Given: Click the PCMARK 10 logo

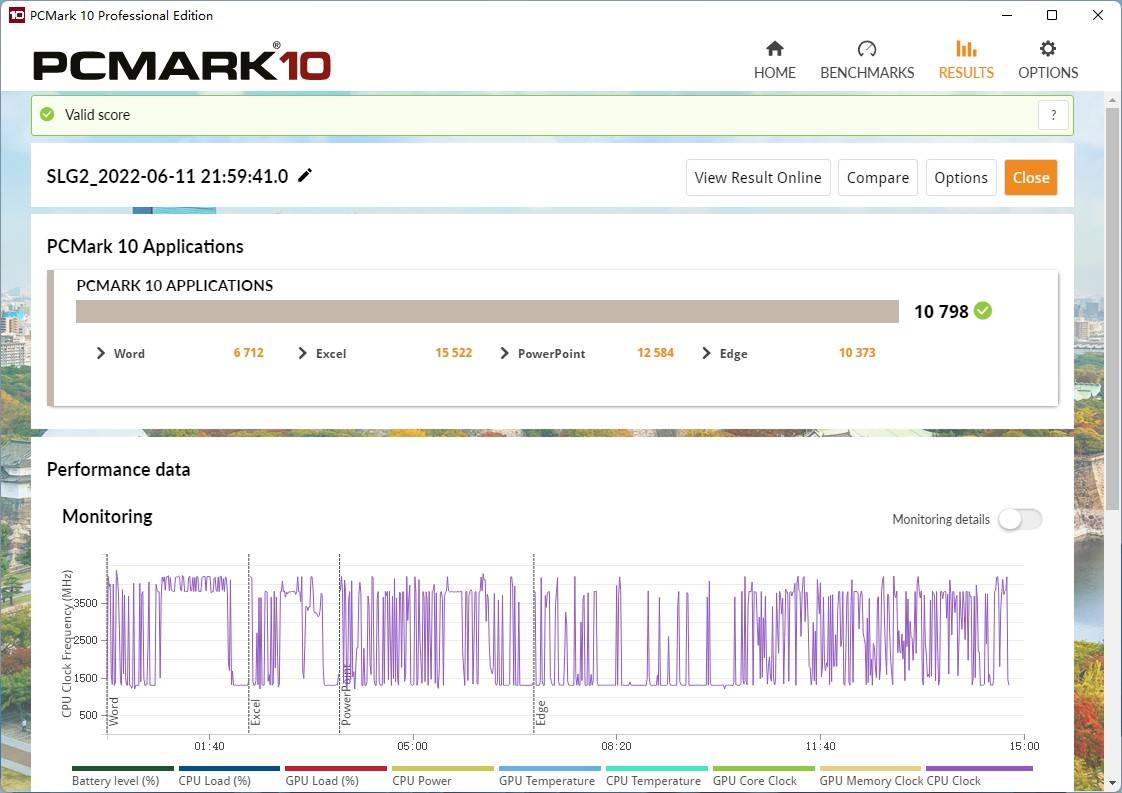Looking at the screenshot, I should 182,62.
